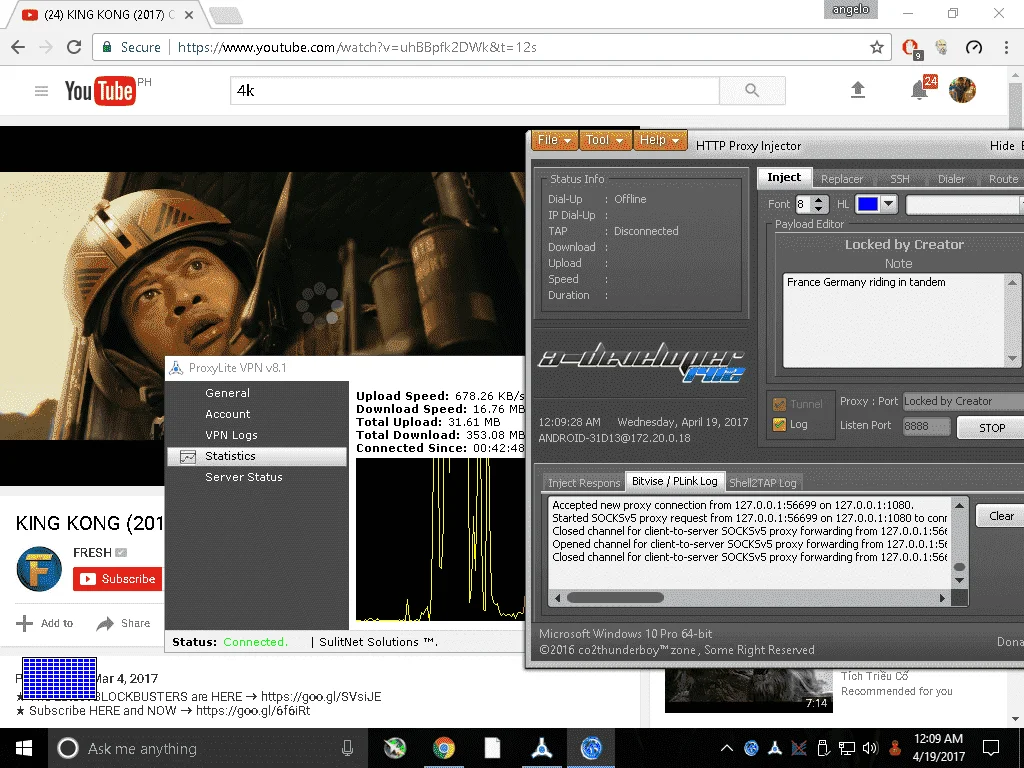
Task: Click the red Subscribe button
Action: click(x=118, y=579)
